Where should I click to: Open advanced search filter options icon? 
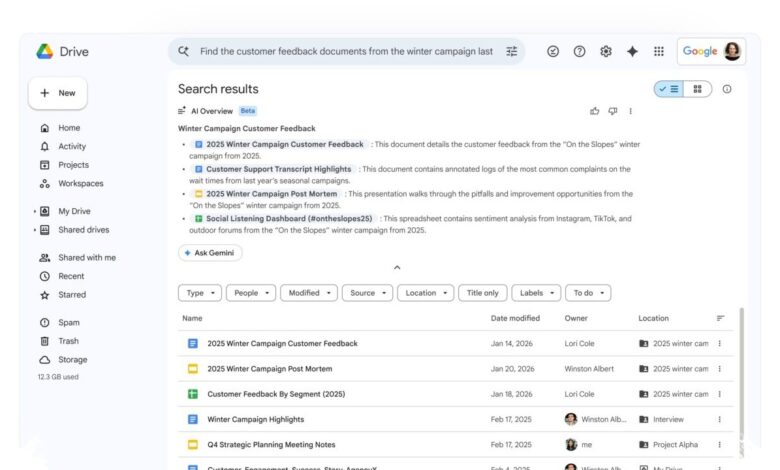511,51
